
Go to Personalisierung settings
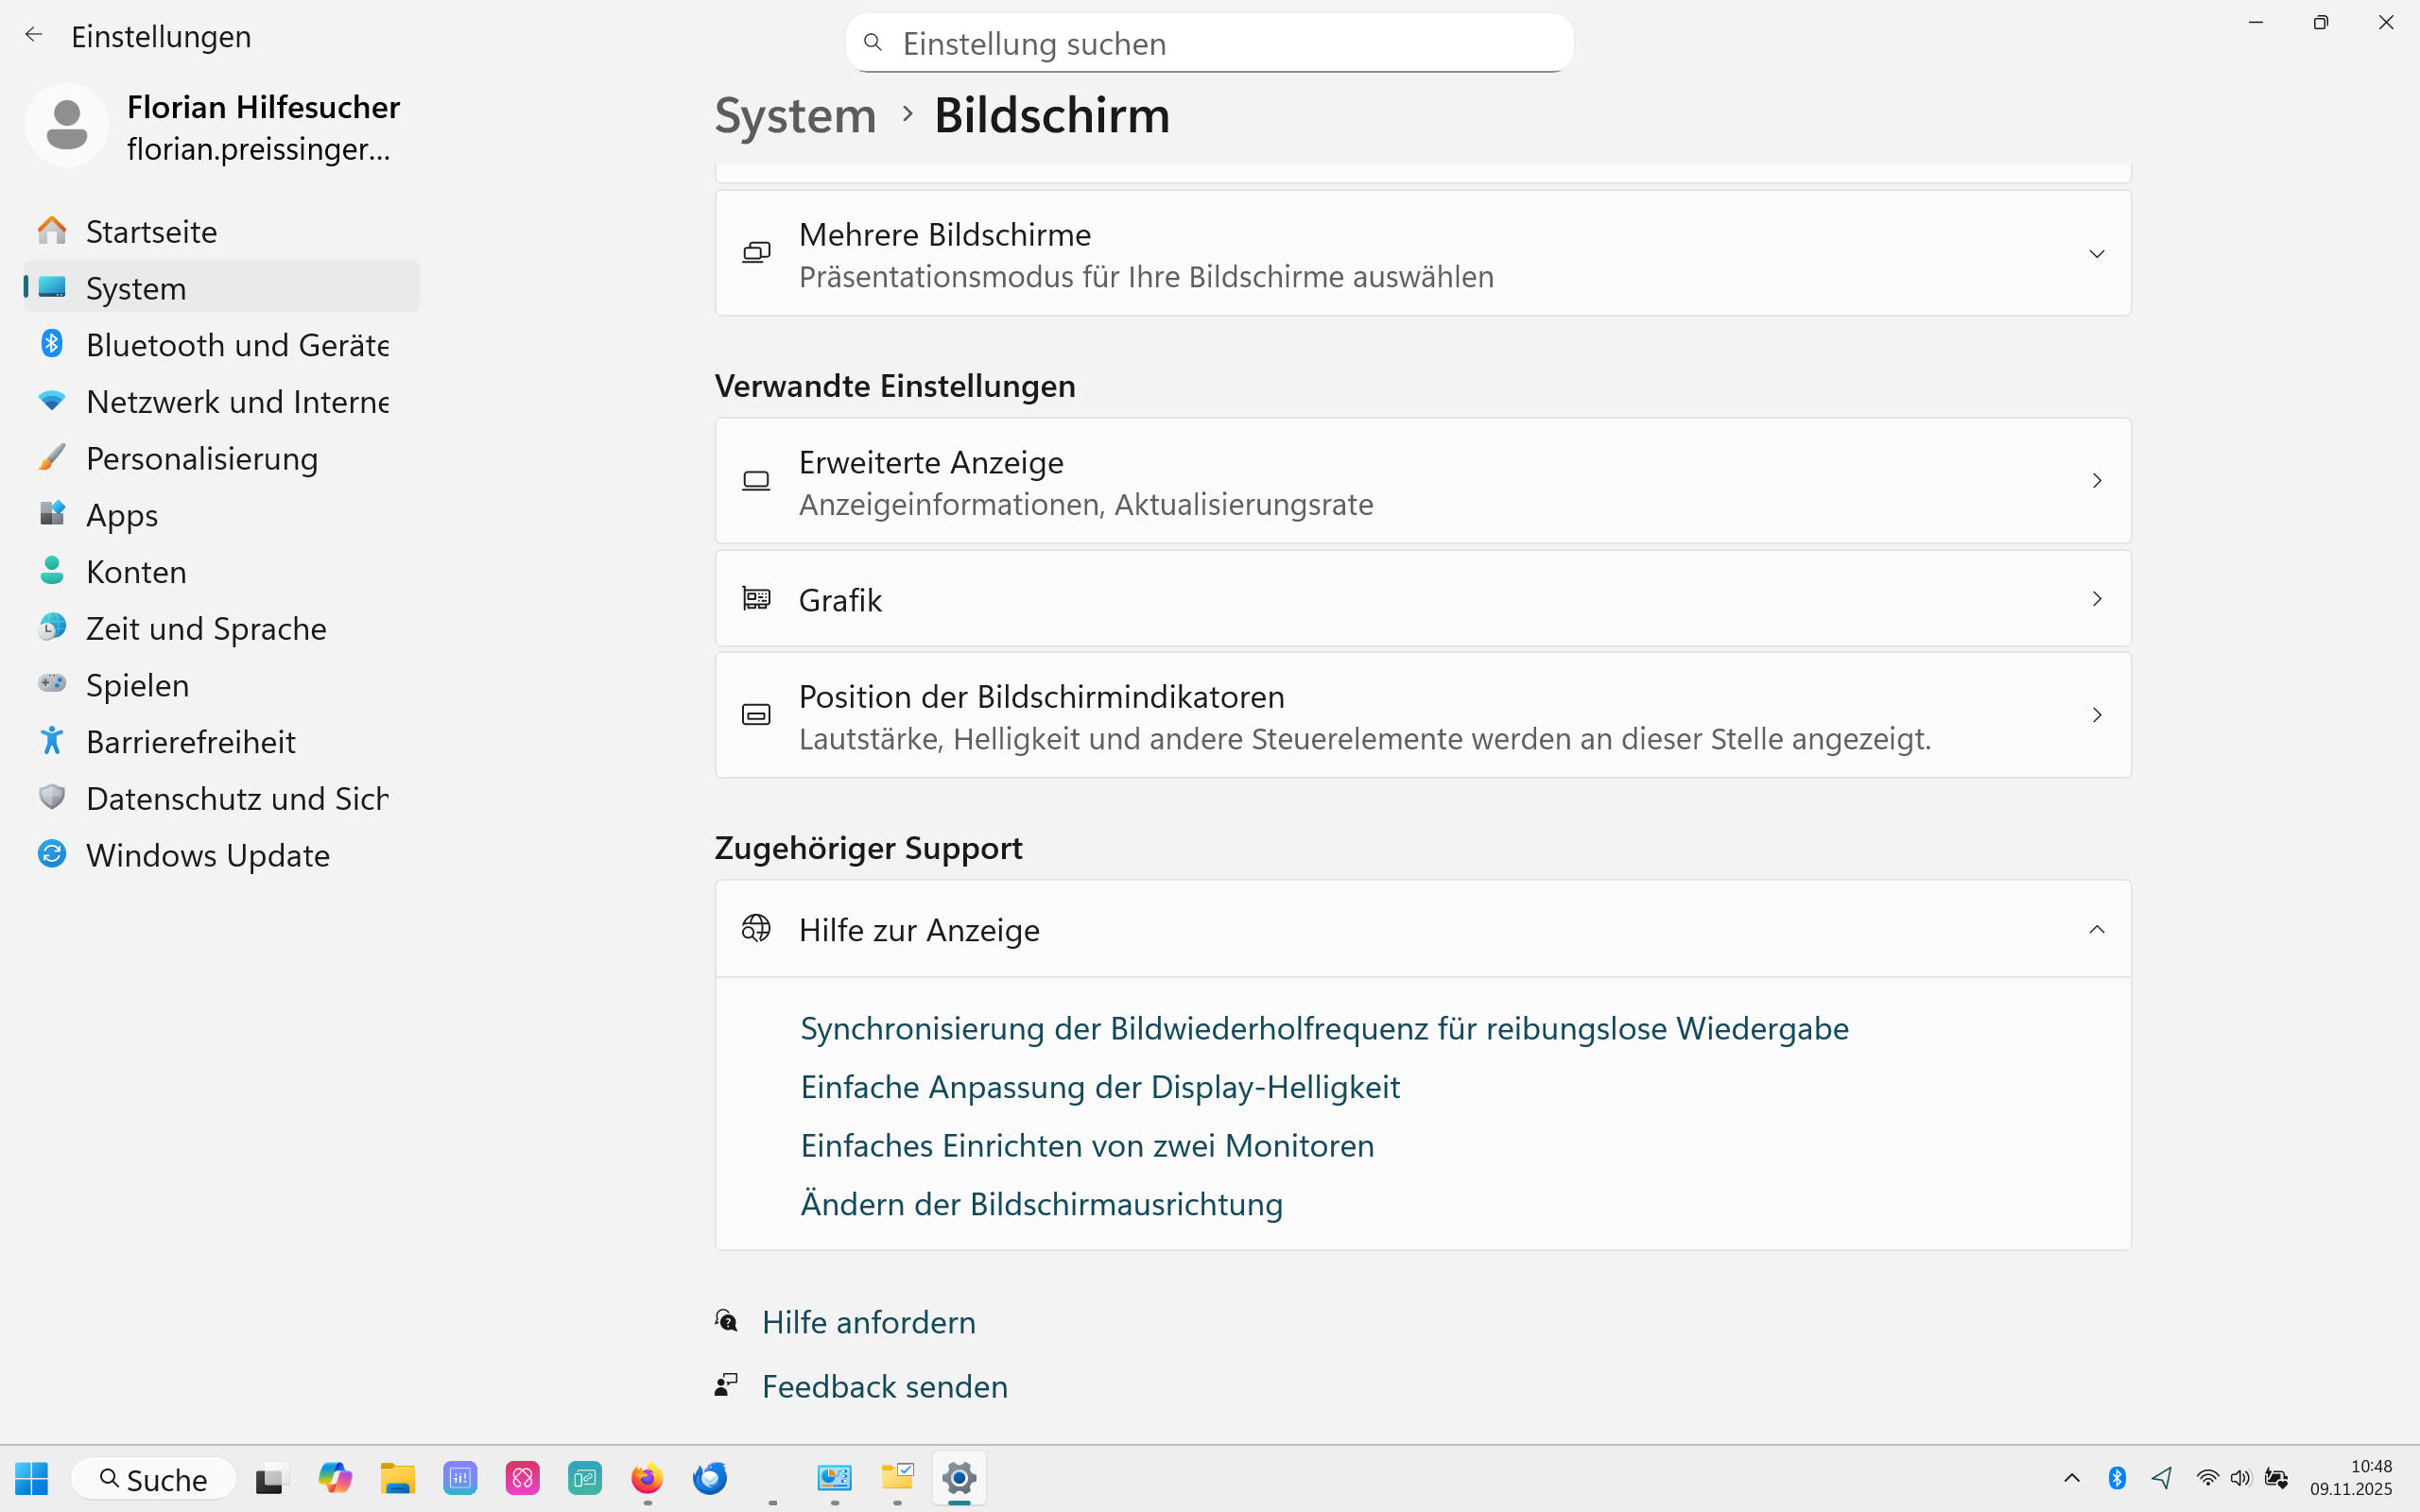221,458
